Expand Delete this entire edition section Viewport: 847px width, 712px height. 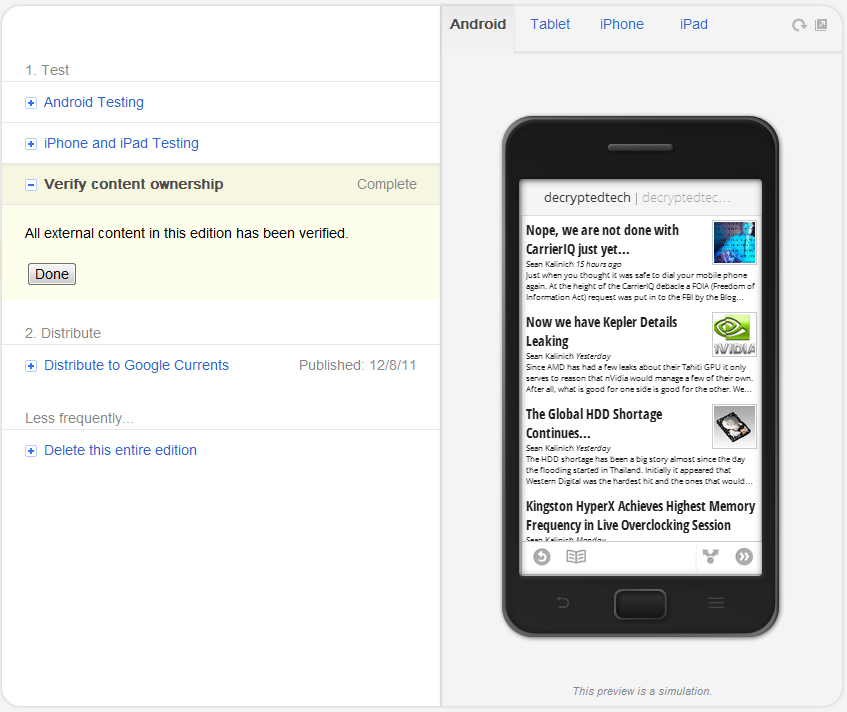pyautogui.click(x=31, y=451)
